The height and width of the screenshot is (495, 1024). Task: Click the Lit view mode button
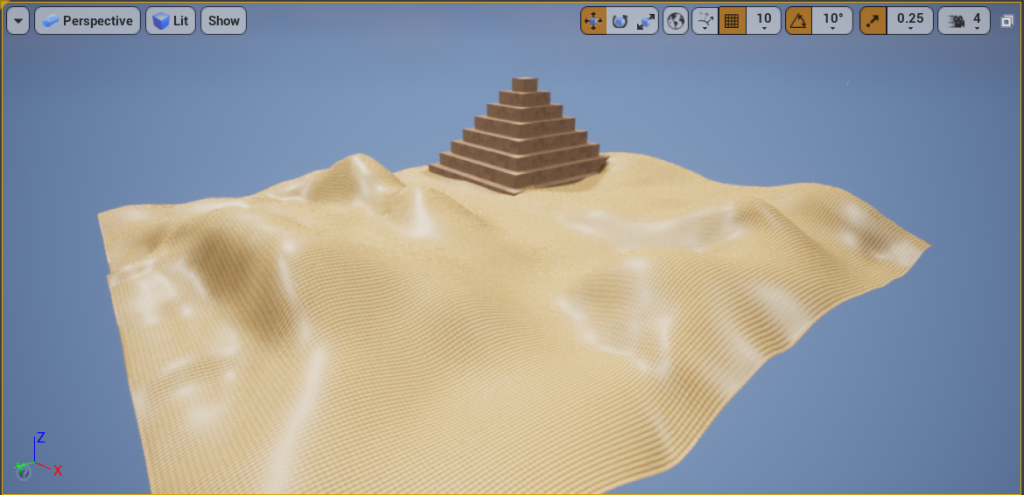point(169,21)
